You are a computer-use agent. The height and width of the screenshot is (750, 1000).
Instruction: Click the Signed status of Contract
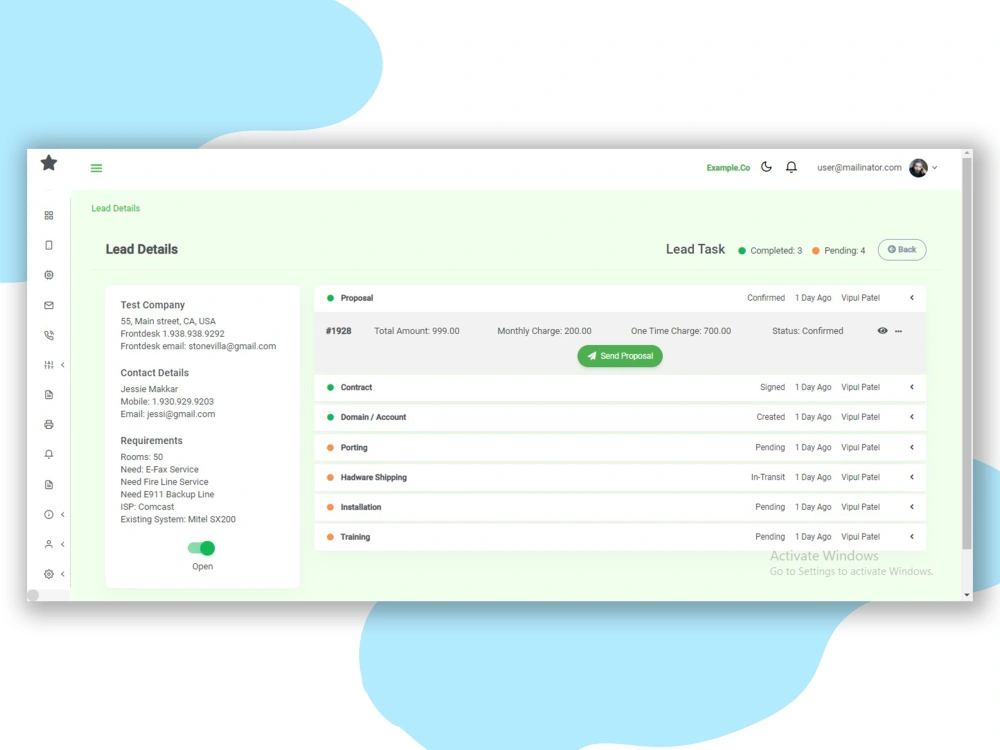772,387
